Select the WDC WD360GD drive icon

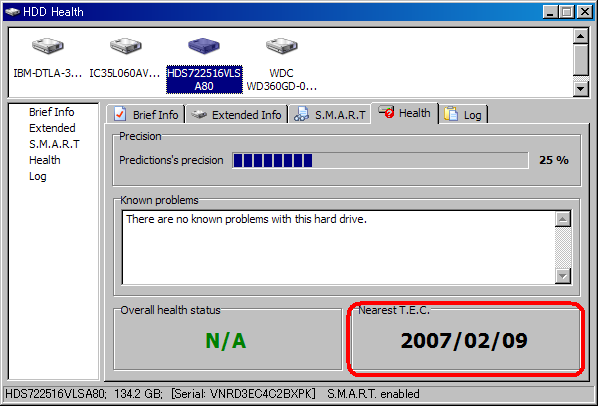coord(281,46)
